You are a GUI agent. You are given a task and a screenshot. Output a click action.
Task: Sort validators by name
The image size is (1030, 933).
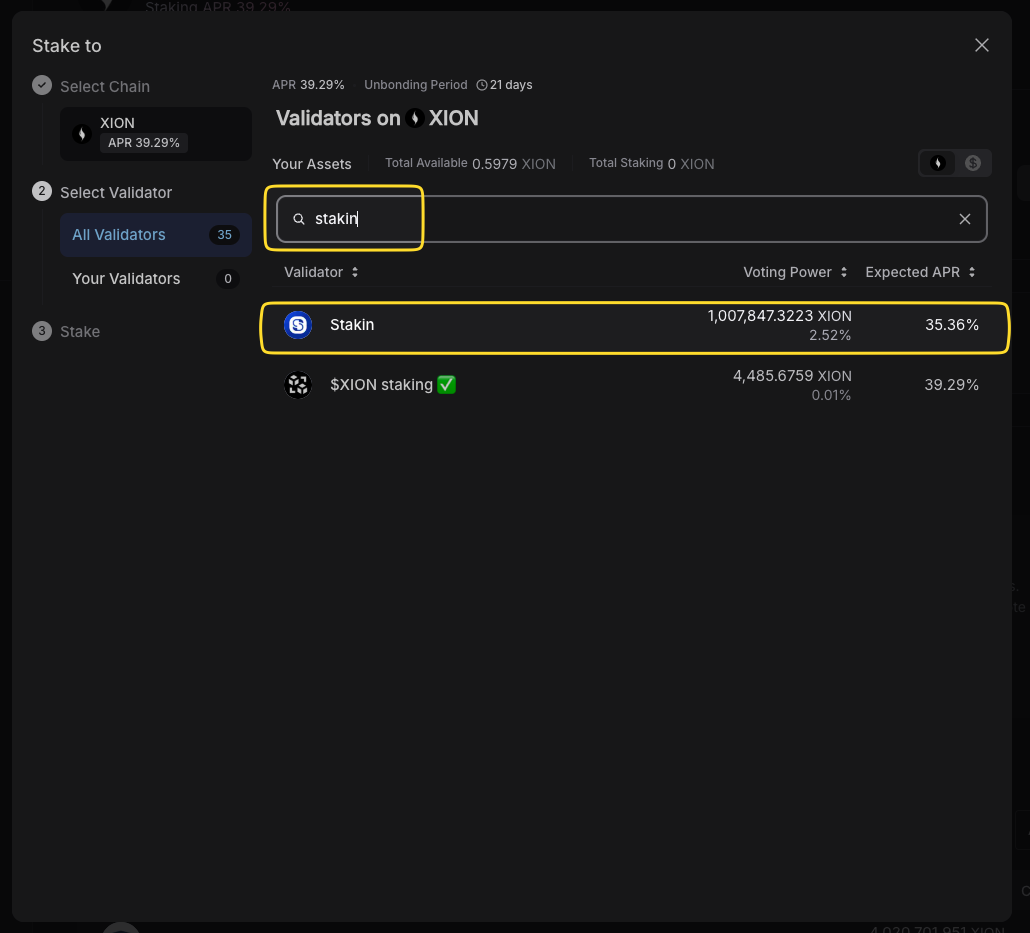(321, 272)
